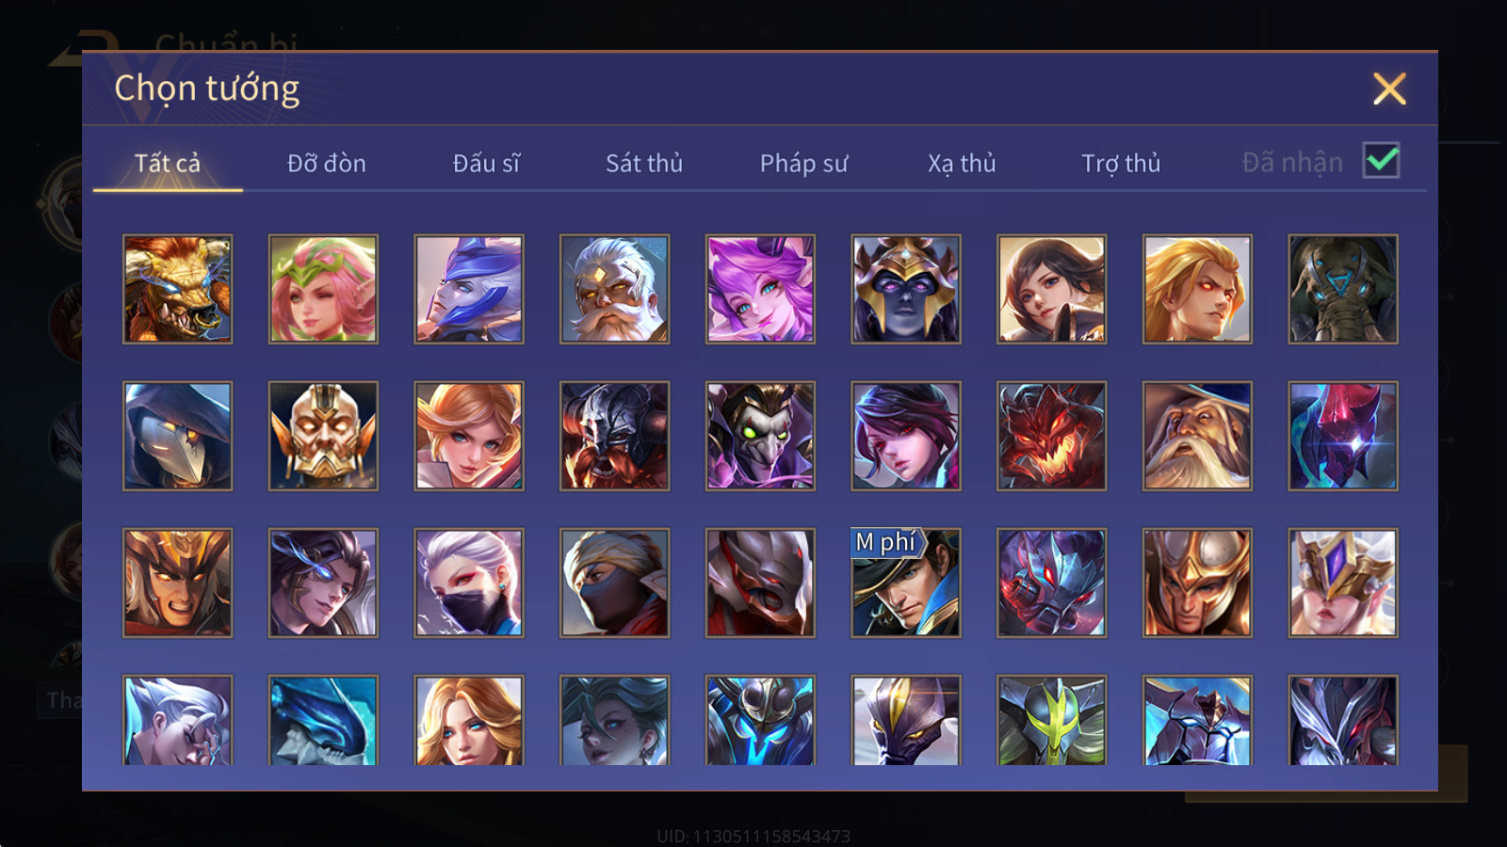Image resolution: width=1507 pixels, height=847 pixels.
Task: Select the golden lion beast hero portrait
Action: pos(177,289)
